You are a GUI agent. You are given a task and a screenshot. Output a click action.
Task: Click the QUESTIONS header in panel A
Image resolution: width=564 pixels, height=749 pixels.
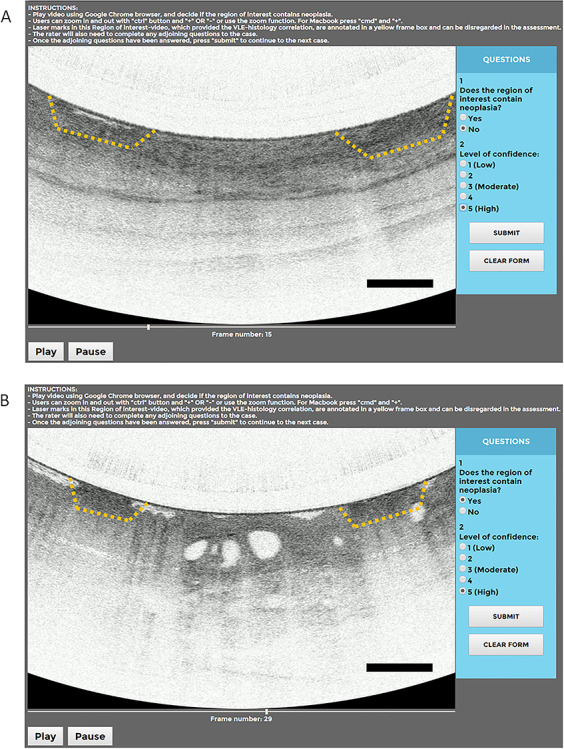[x=506, y=60]
